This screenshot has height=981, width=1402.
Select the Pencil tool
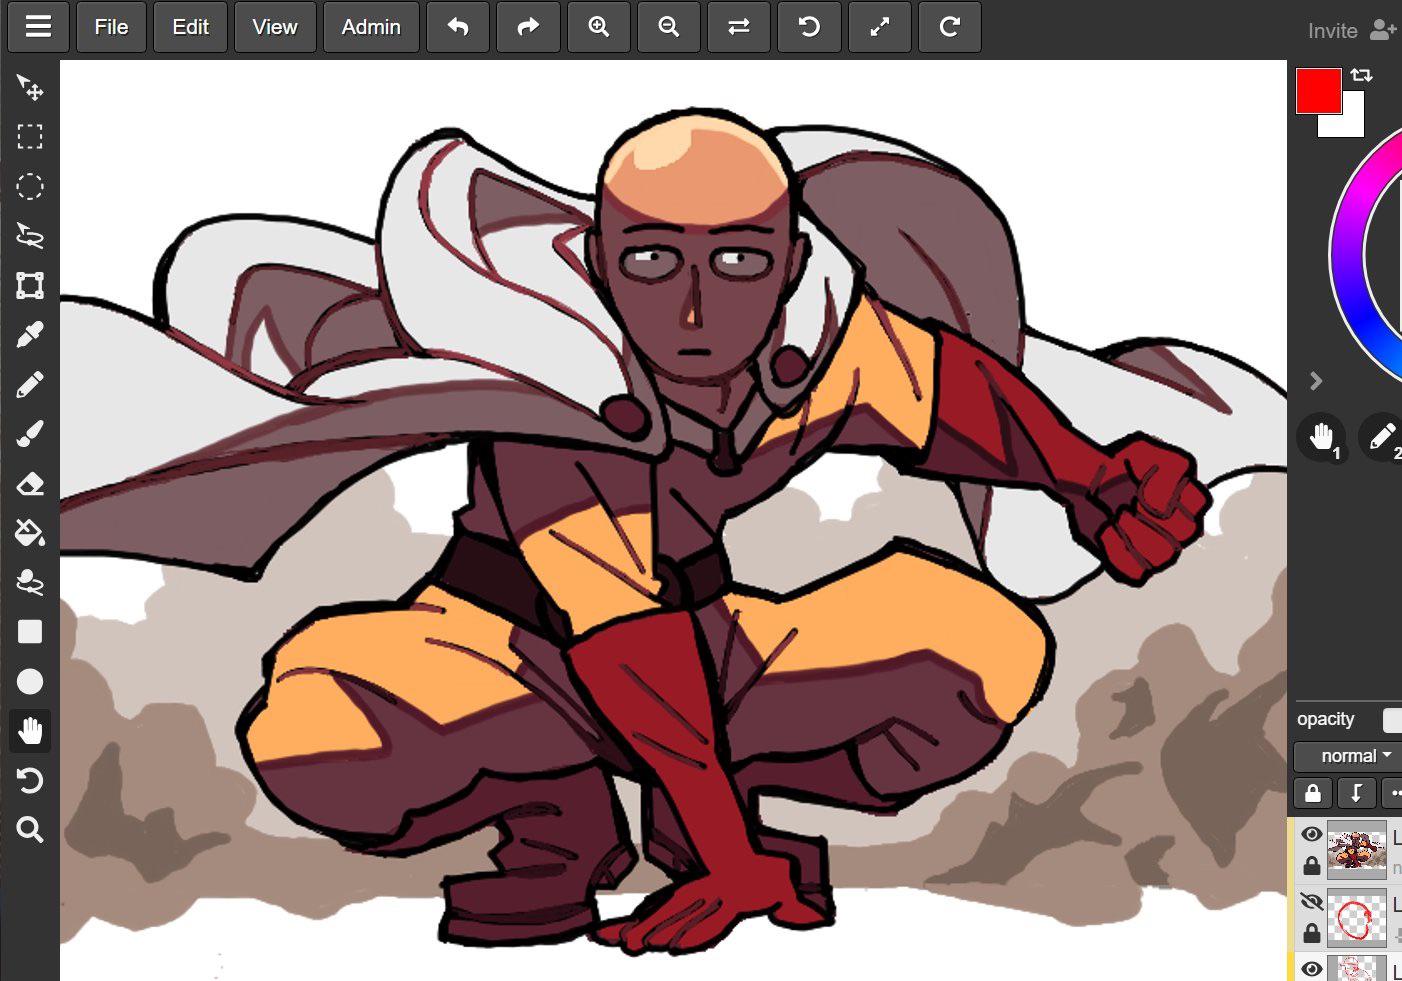tap(30, 381)
